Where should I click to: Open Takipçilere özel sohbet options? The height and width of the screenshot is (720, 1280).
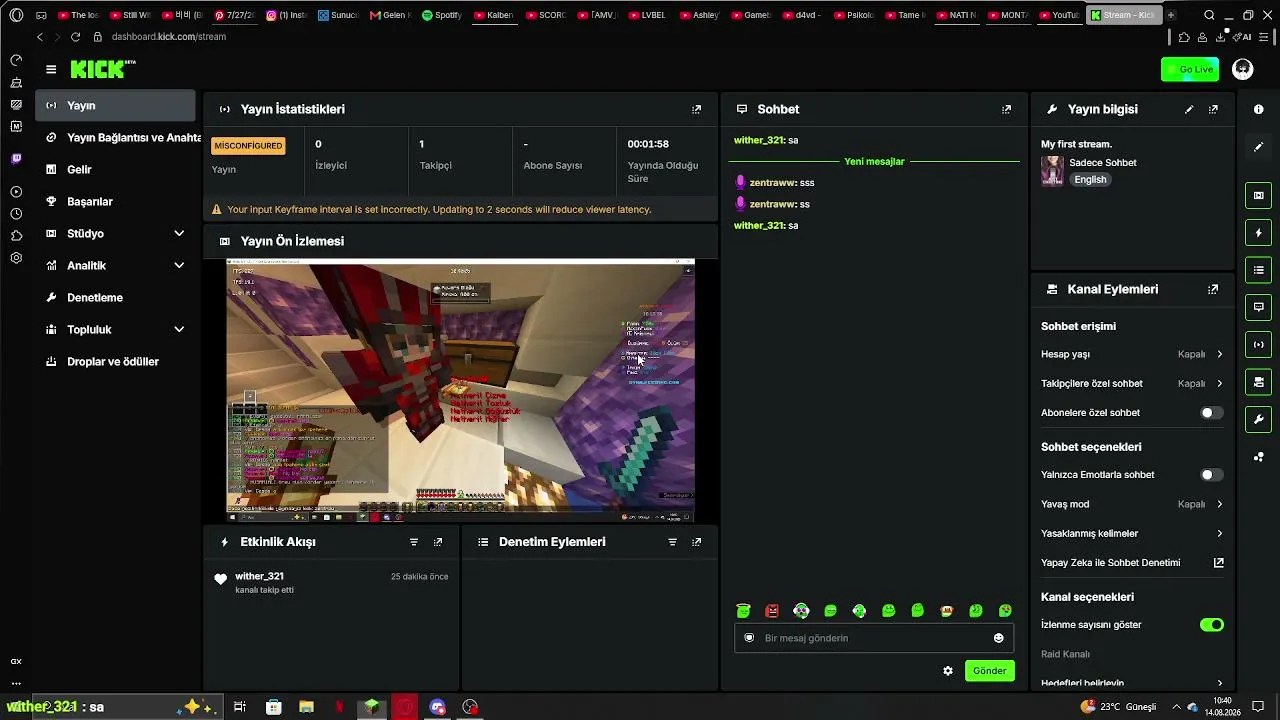click(1132, 384)
